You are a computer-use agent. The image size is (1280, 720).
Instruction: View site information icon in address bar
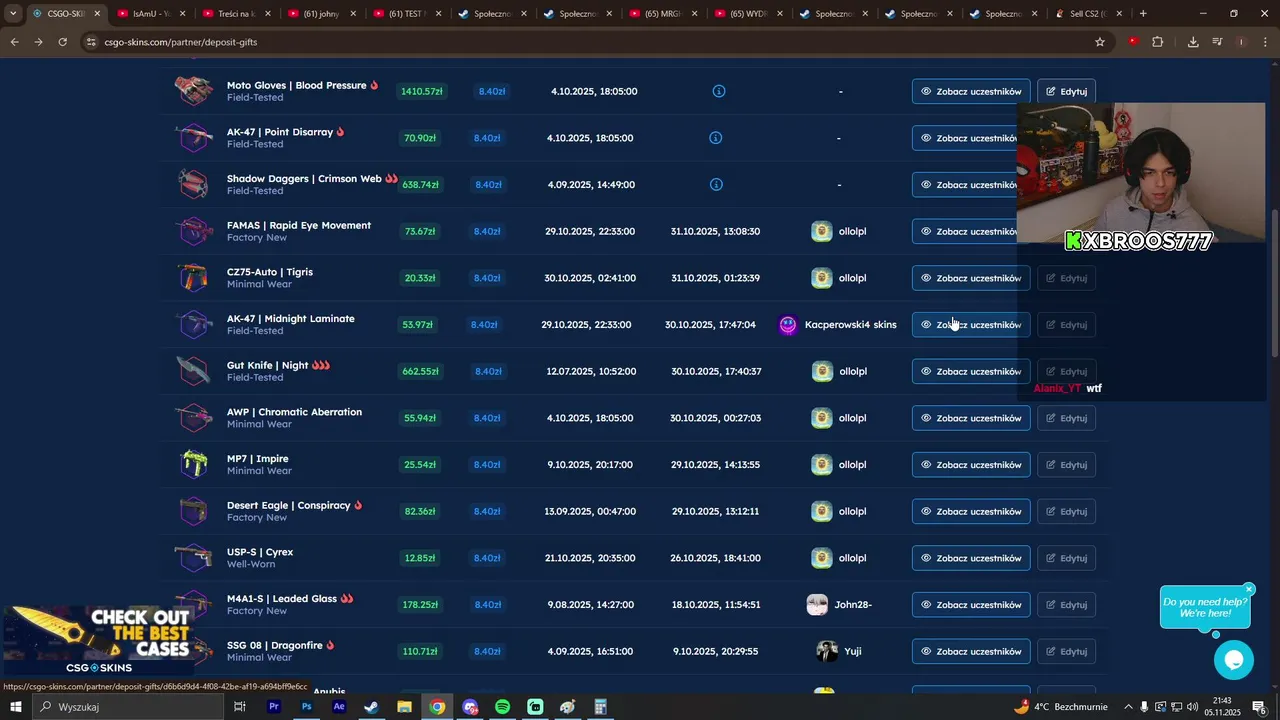click(x=91, y=42)
